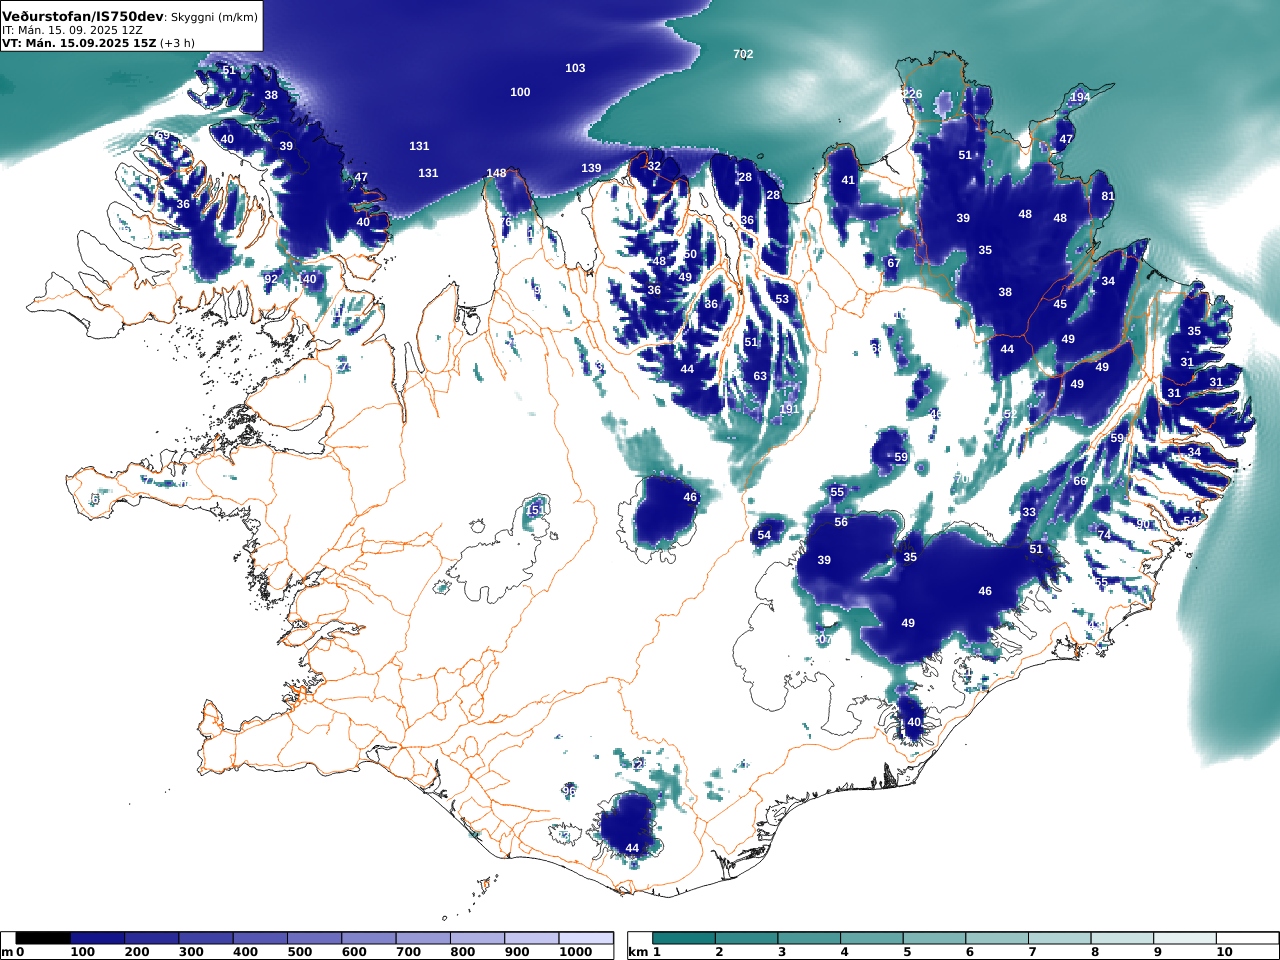
Task: Click the 66 visibility value on the map
Action: (1080, 481)
